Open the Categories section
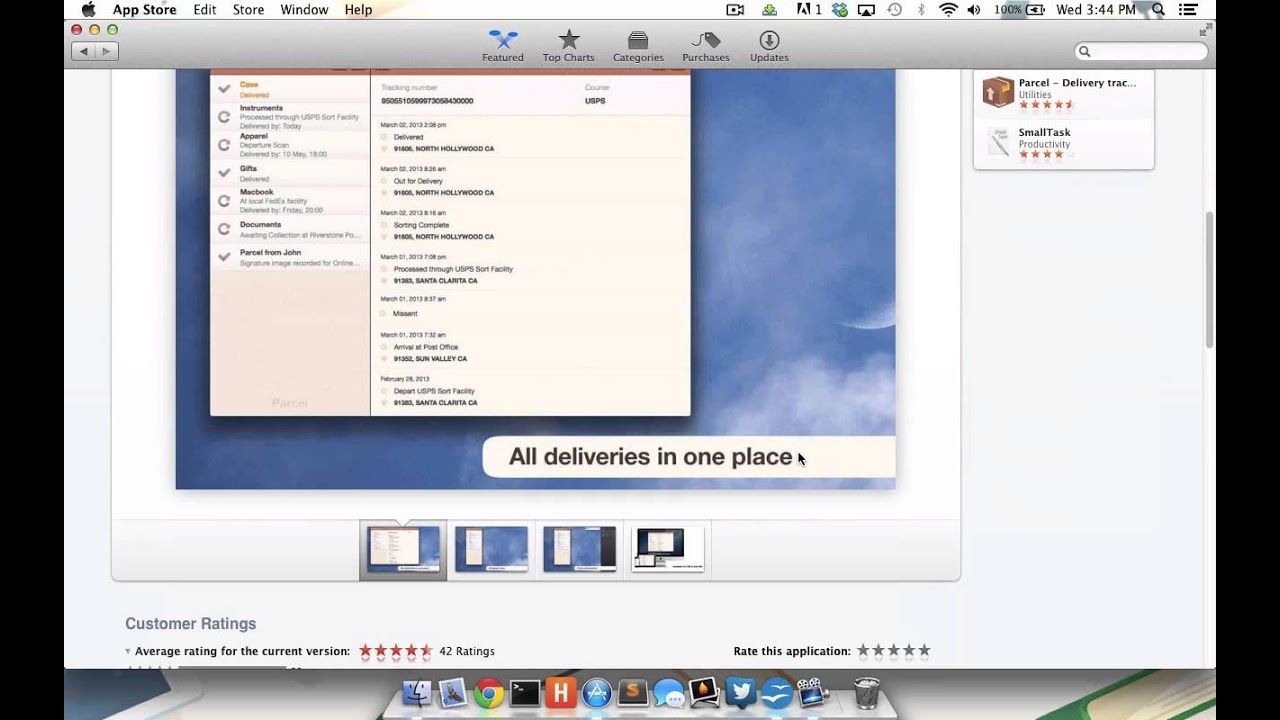This screenshot has width=1280, height=720. click(638, 46)
